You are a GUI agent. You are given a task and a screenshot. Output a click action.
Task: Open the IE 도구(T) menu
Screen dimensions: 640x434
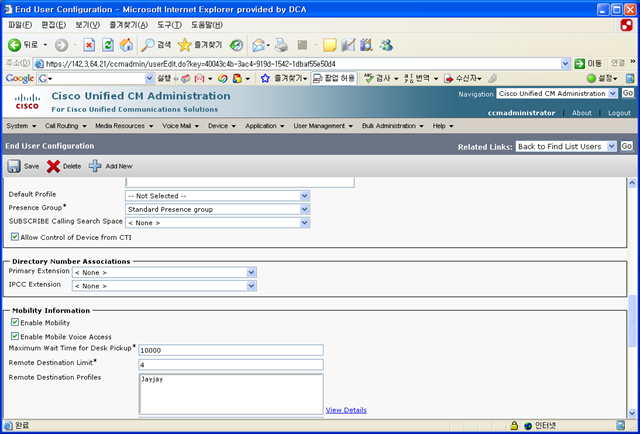pyautogui.click(x=169, y=25)
